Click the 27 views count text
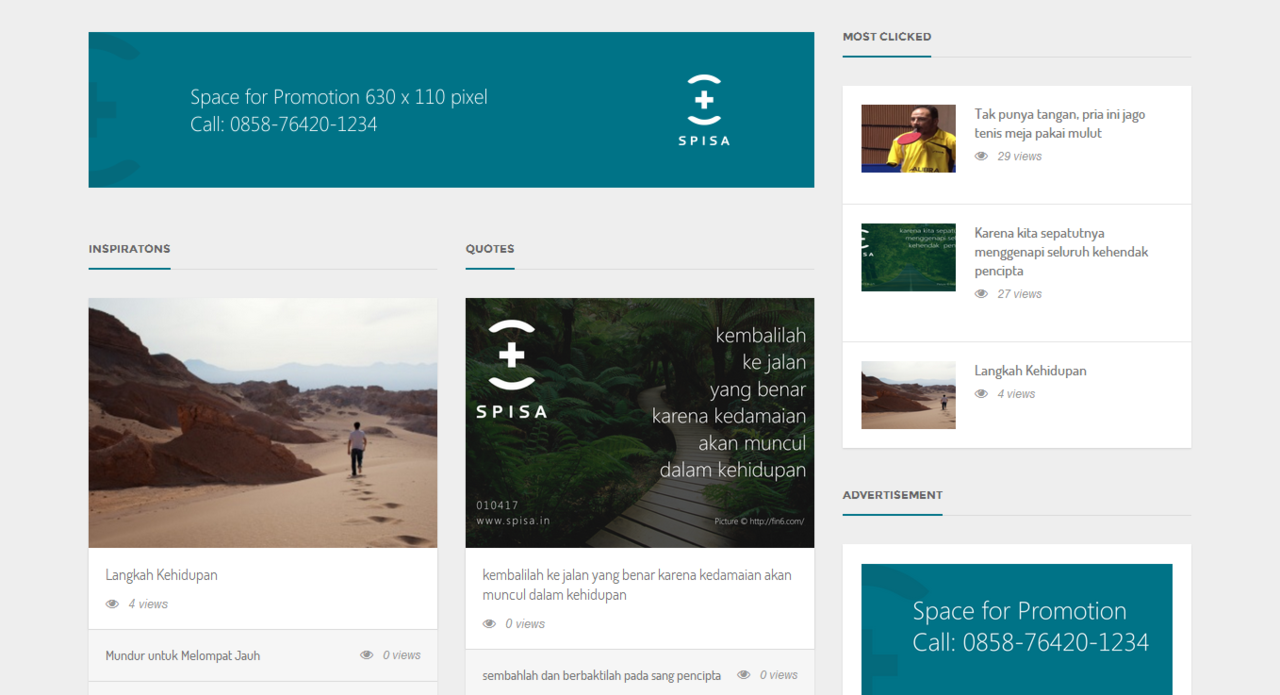The height and width of the screenshot is (695, 1280). click(x=1019, y=294)
